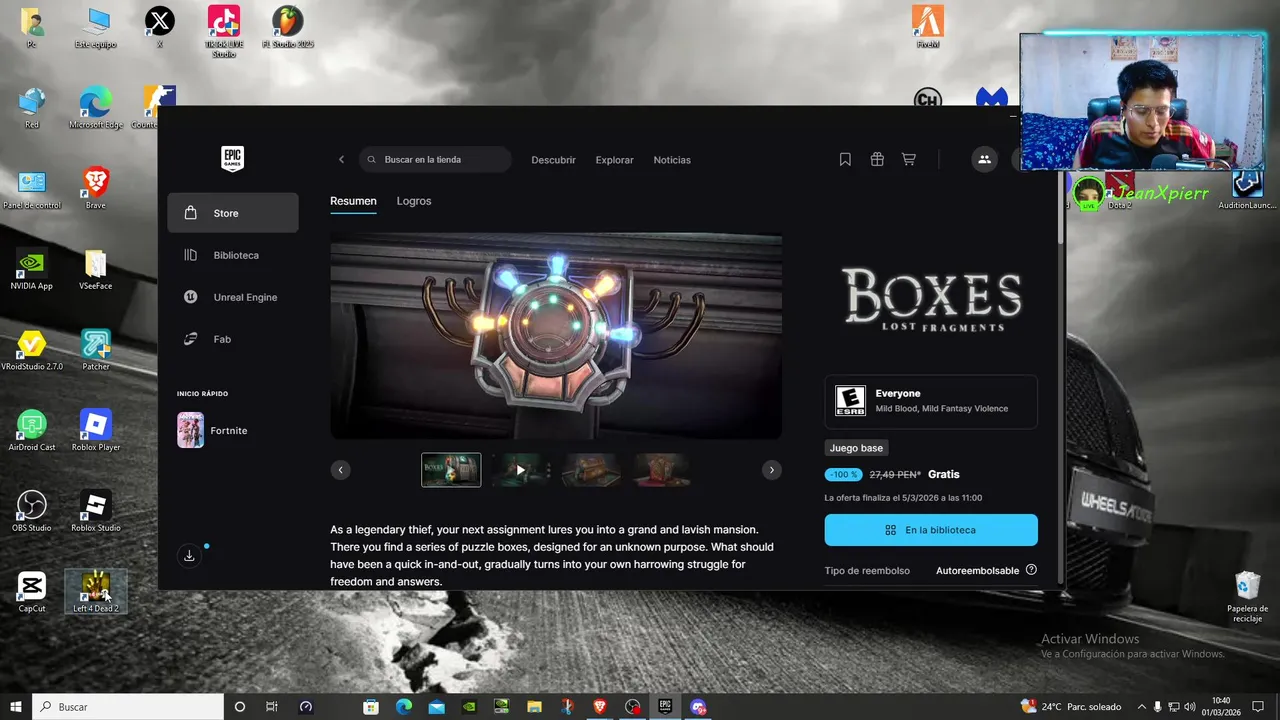Image resolution: width=1280 pixels, height=720 pixels.
Task: Focus the Buscar en la tienda field
Action: (x=436, y=159)
